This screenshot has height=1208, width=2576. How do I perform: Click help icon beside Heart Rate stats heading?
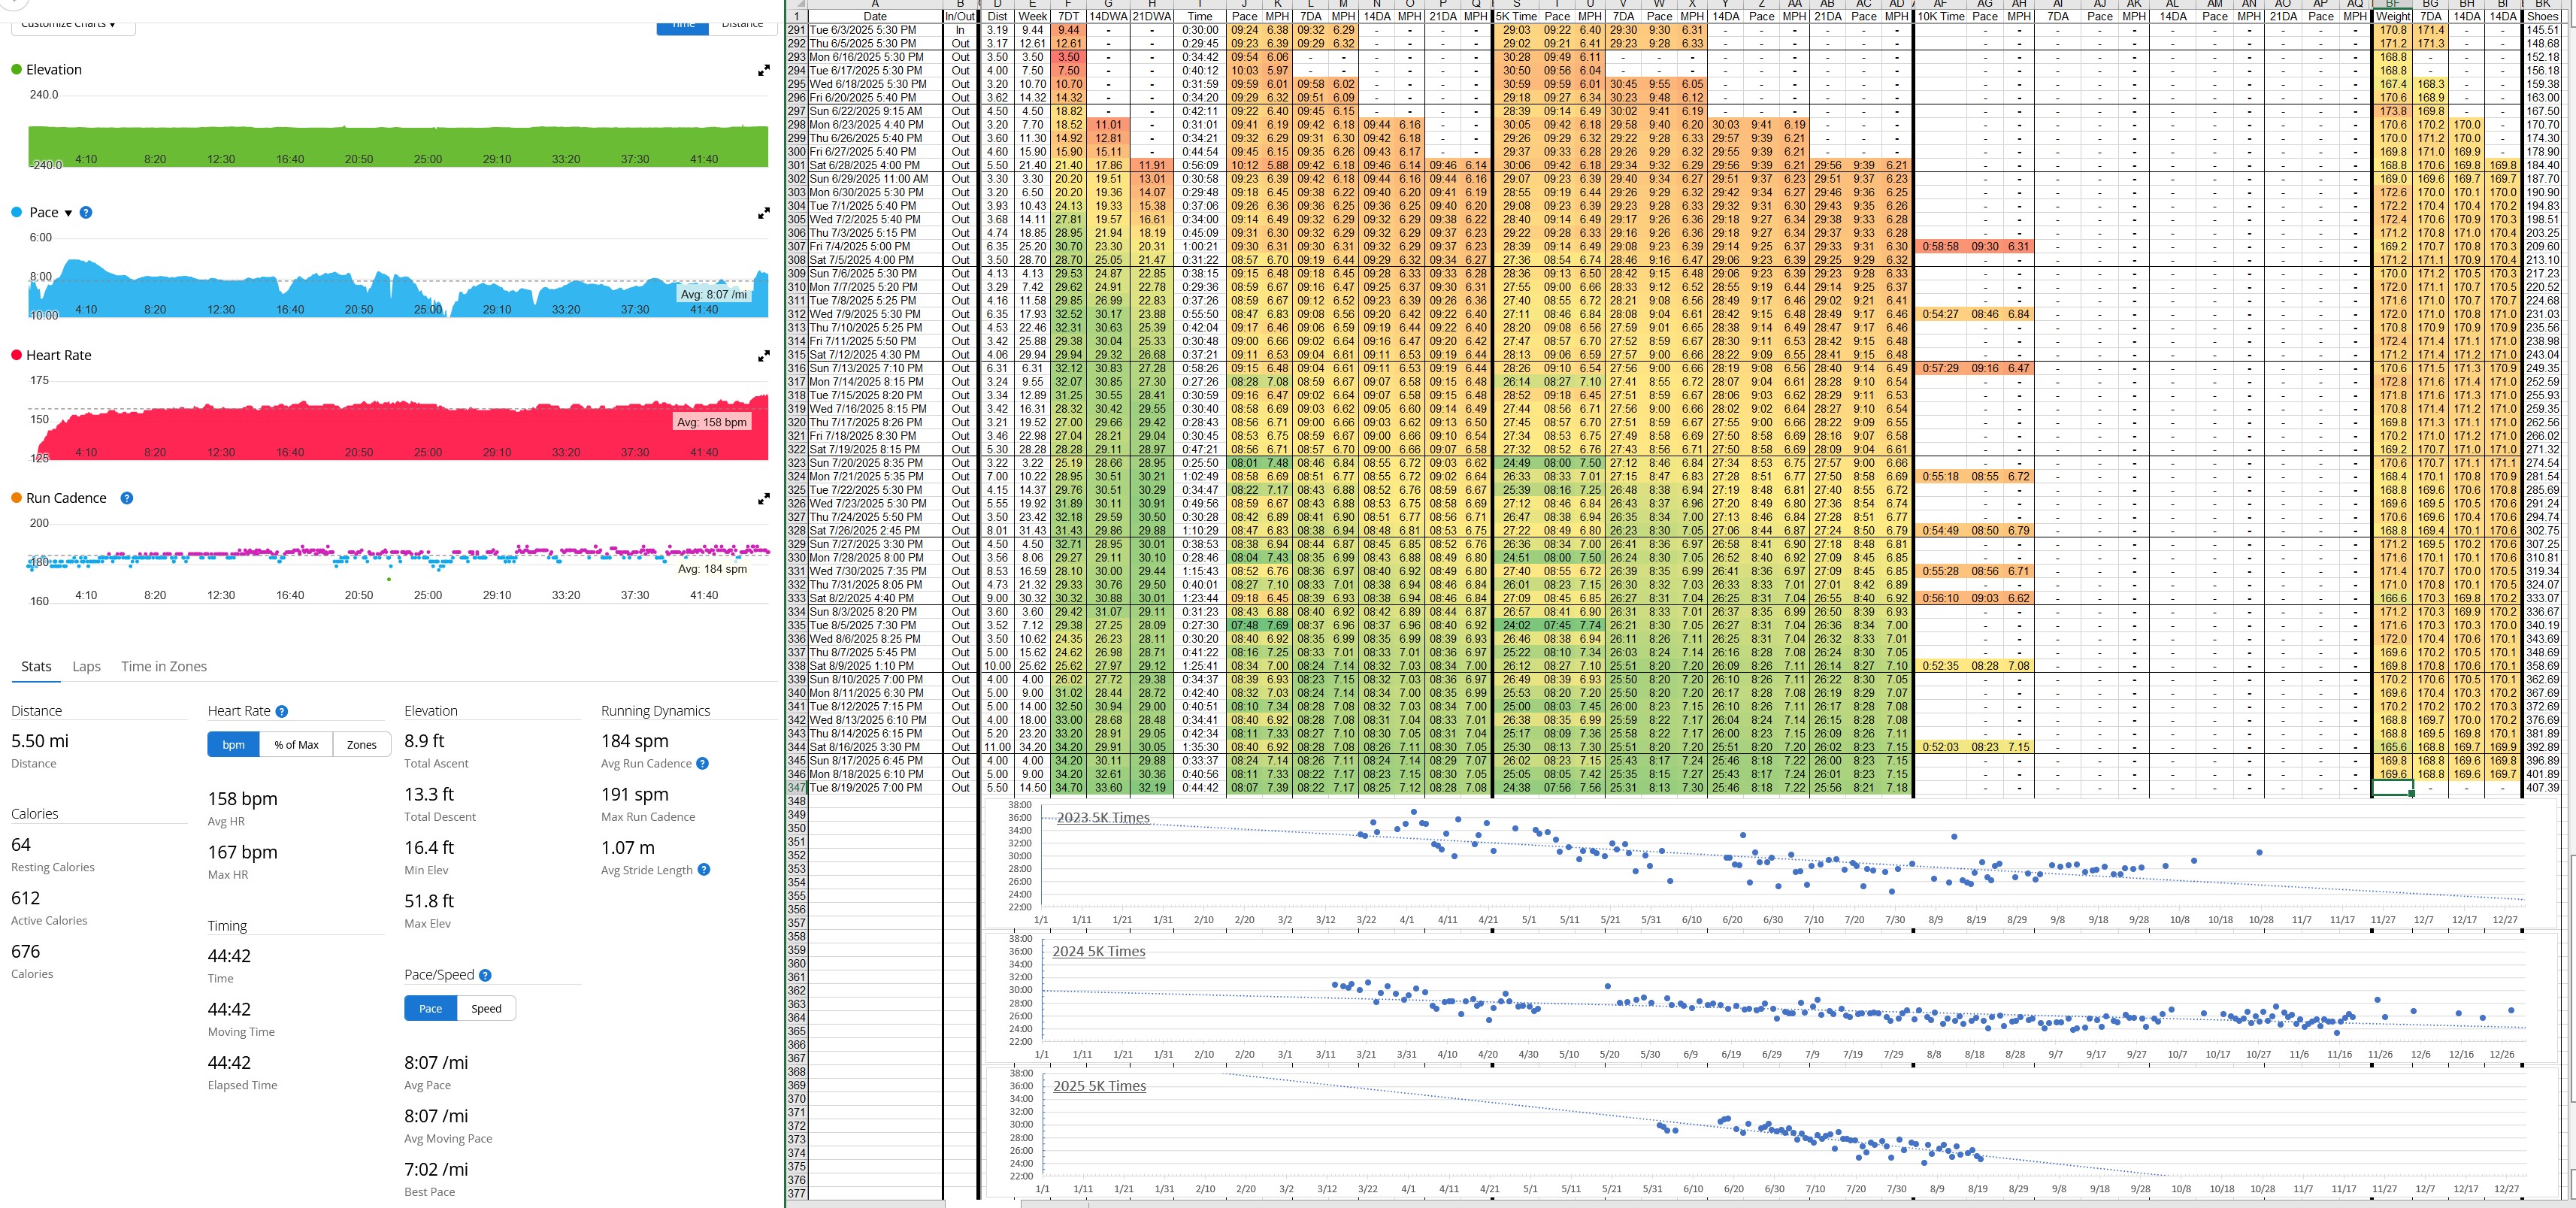tap(282, 711)
